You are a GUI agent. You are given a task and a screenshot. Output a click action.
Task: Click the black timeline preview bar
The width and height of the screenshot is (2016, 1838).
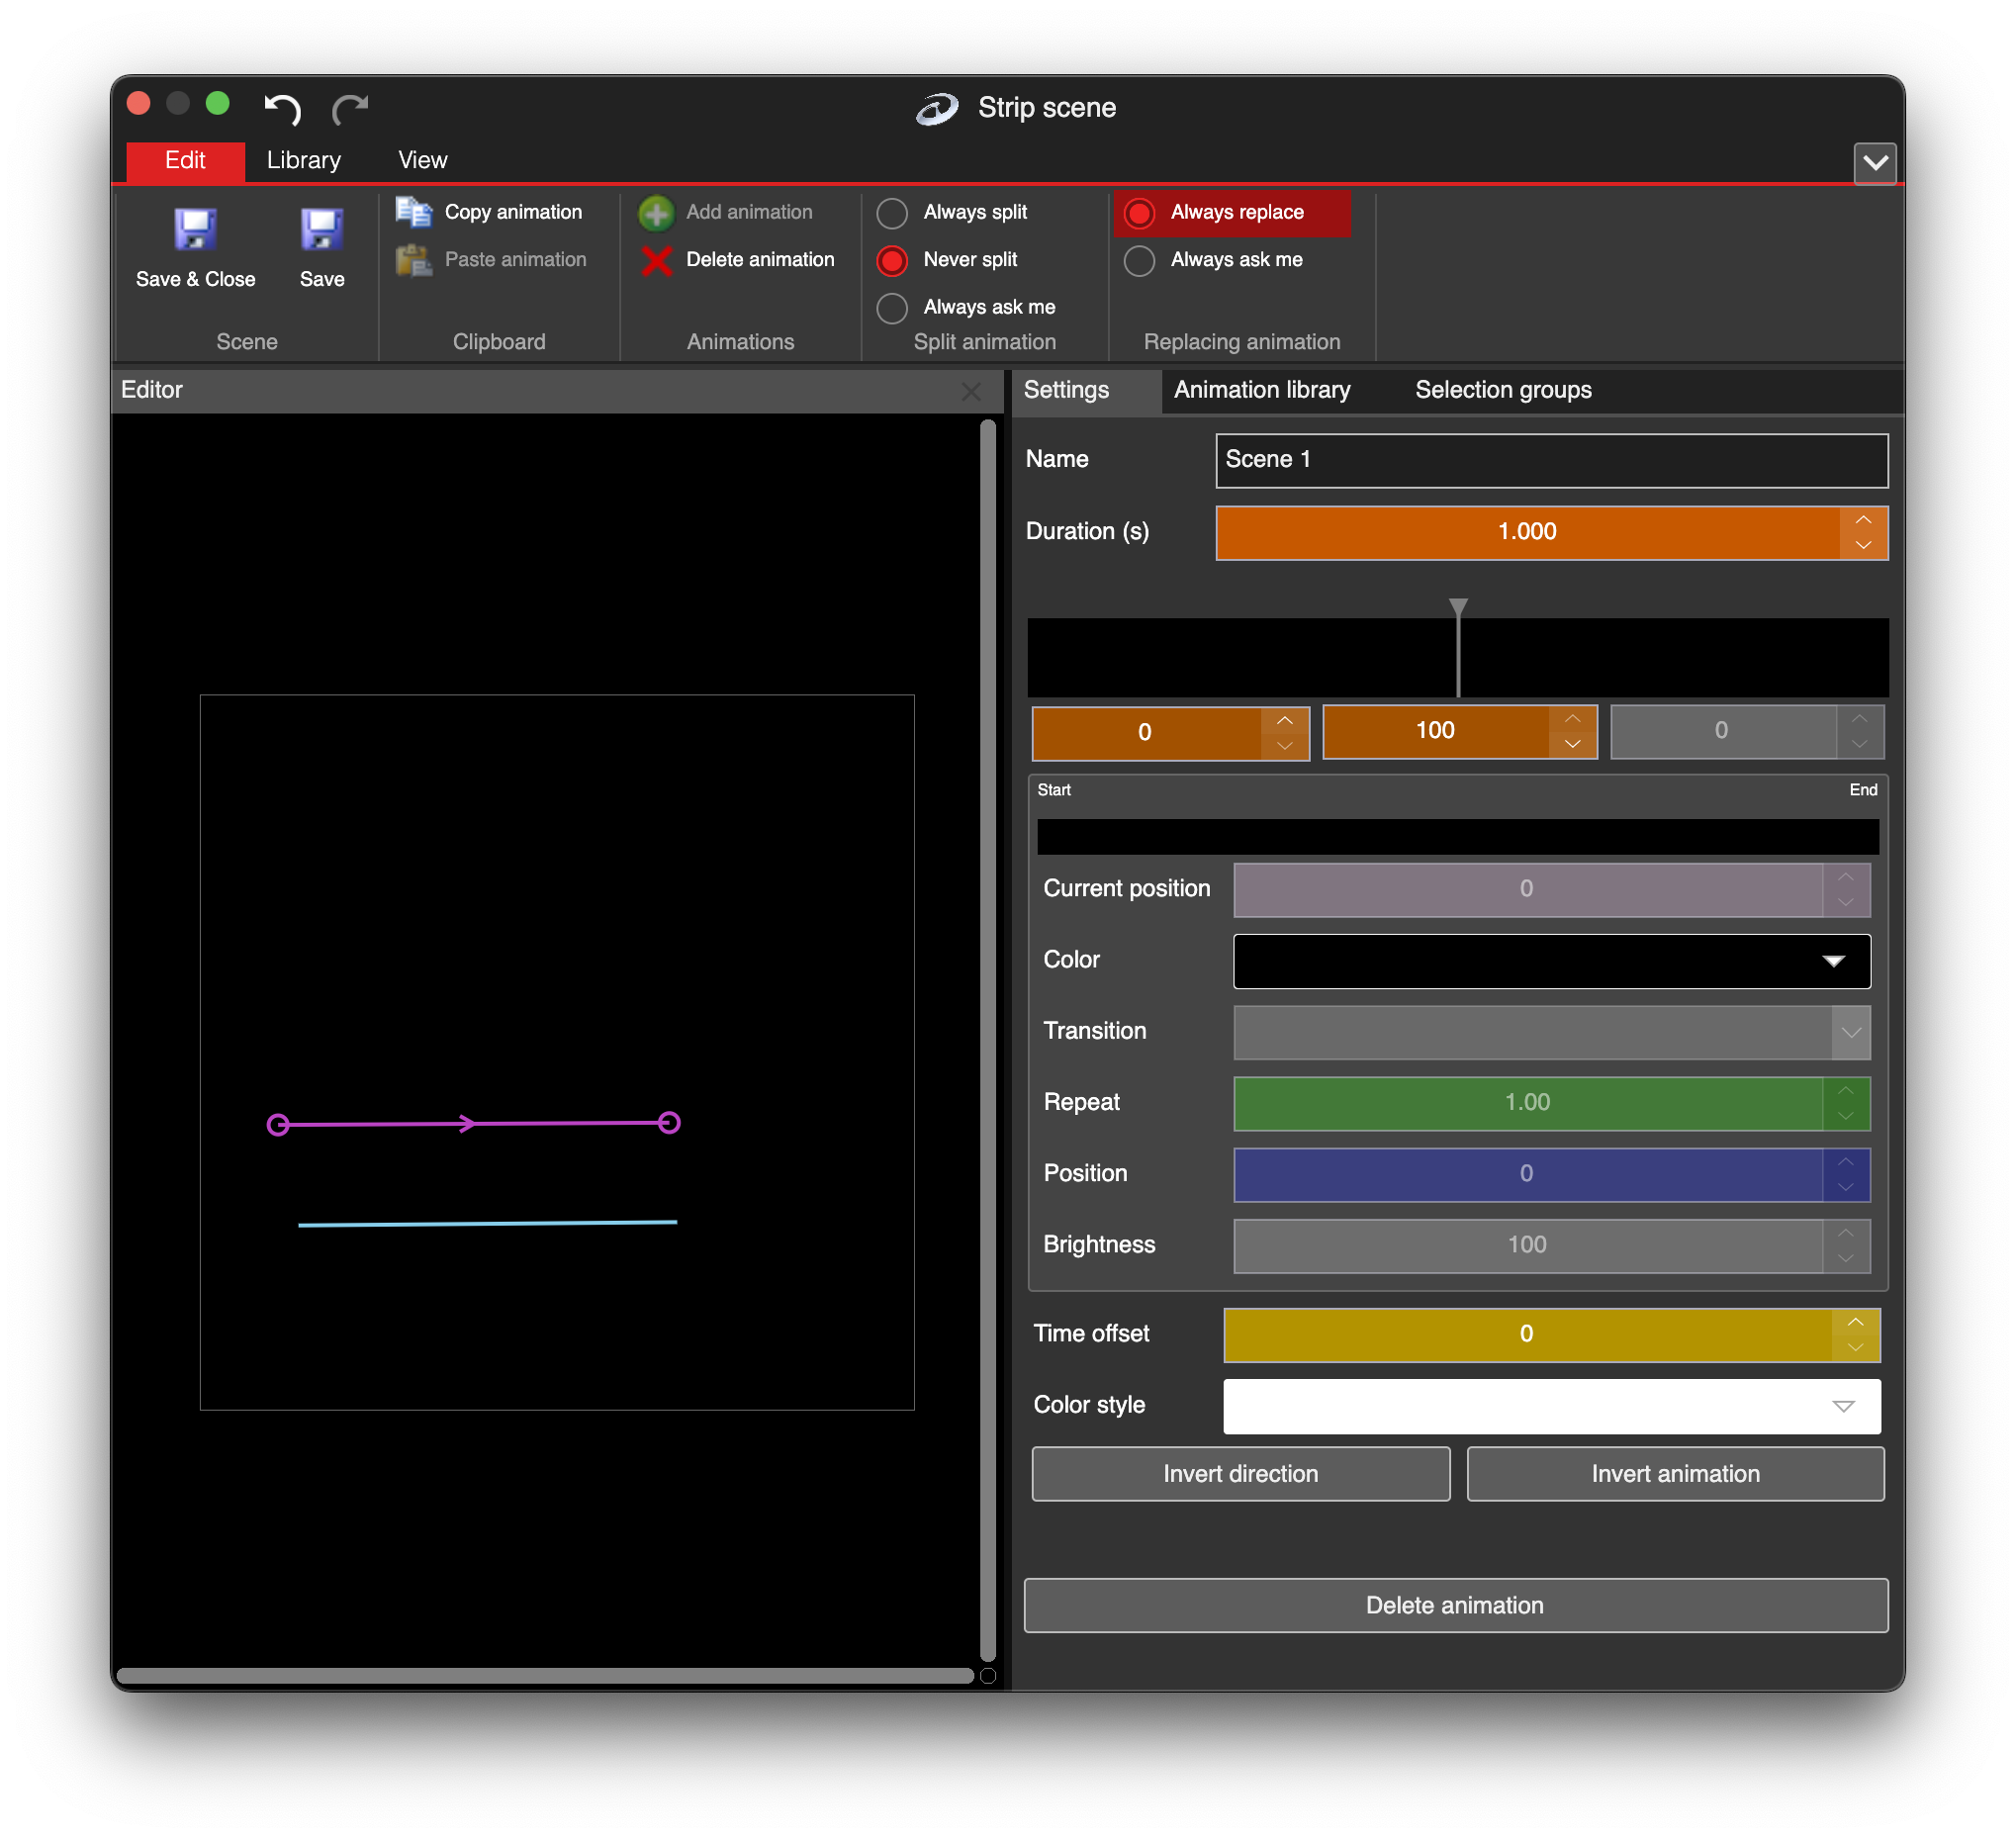tap(1458, 658)
